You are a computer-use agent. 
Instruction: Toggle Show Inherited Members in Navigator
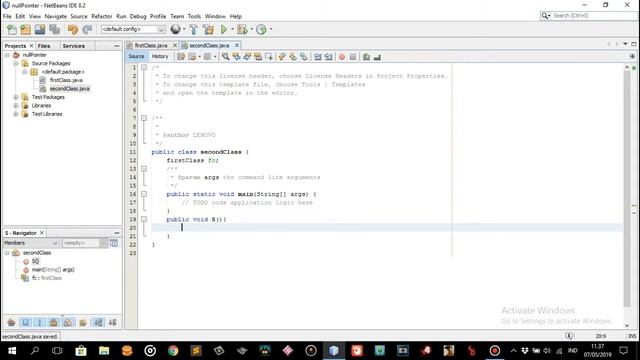tap(11, 322)
